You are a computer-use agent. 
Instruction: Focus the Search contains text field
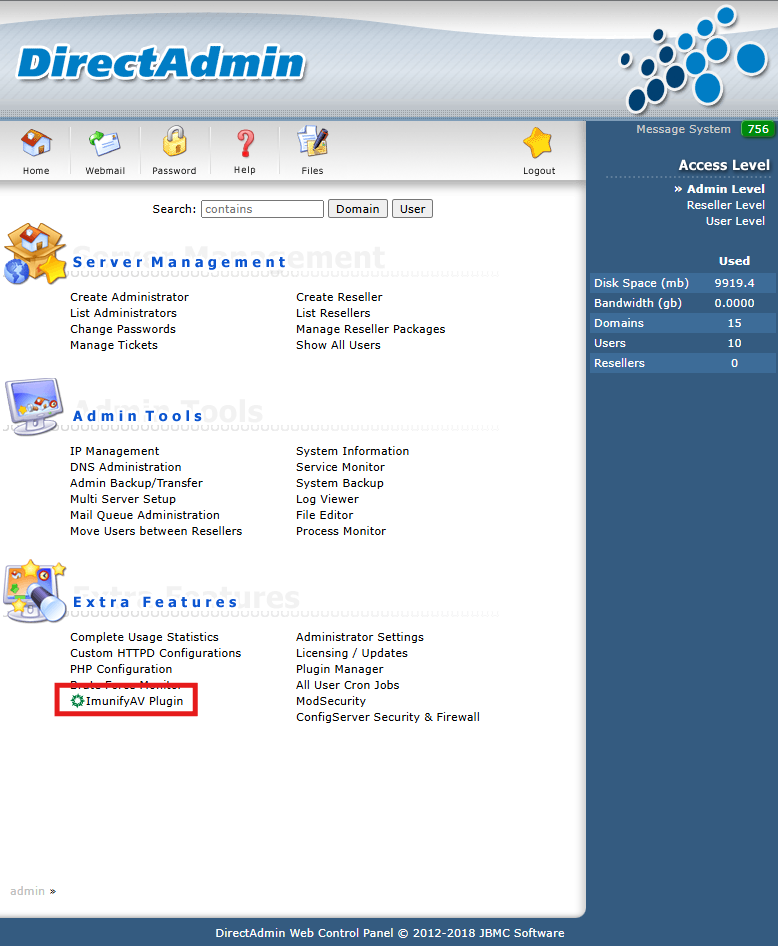[262, 209]
